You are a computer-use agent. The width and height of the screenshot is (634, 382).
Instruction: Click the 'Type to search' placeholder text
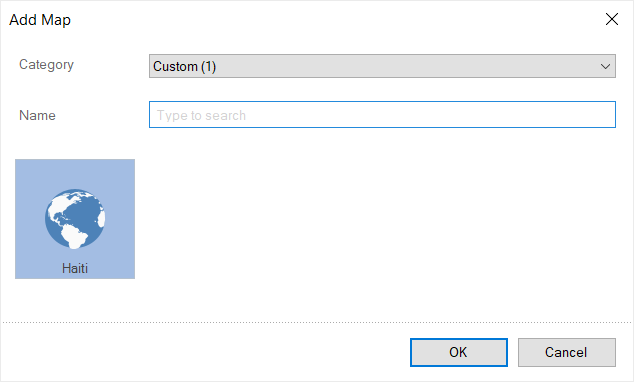[201, 116]
